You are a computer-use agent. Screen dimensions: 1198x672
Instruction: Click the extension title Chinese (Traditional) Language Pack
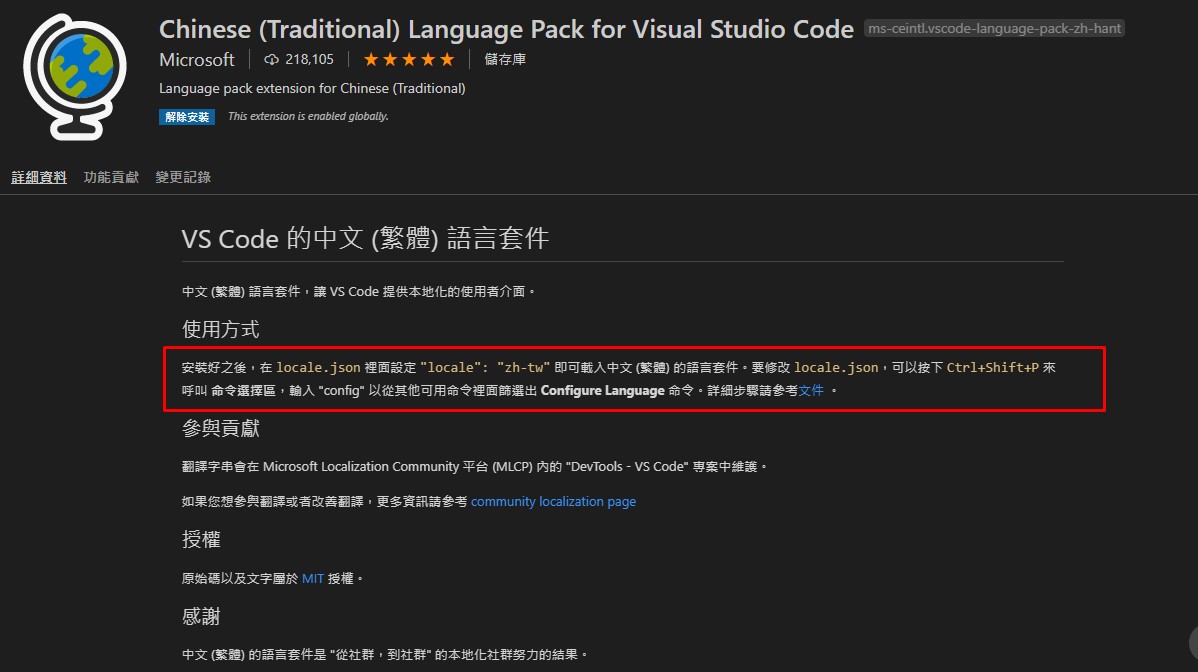click(x=506, y=29)
